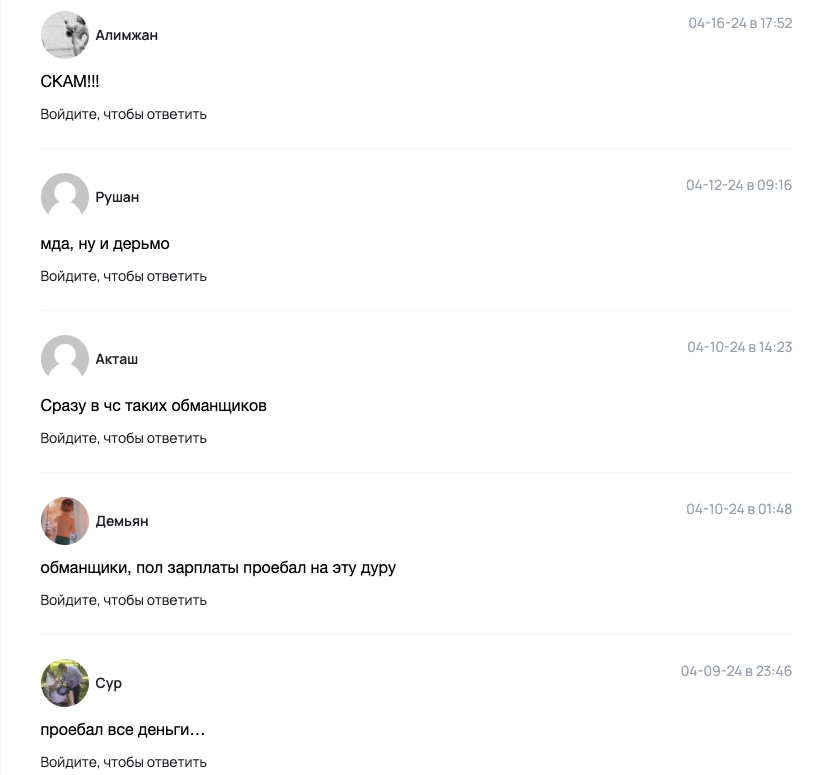Click the username Сур

point(108,684)
